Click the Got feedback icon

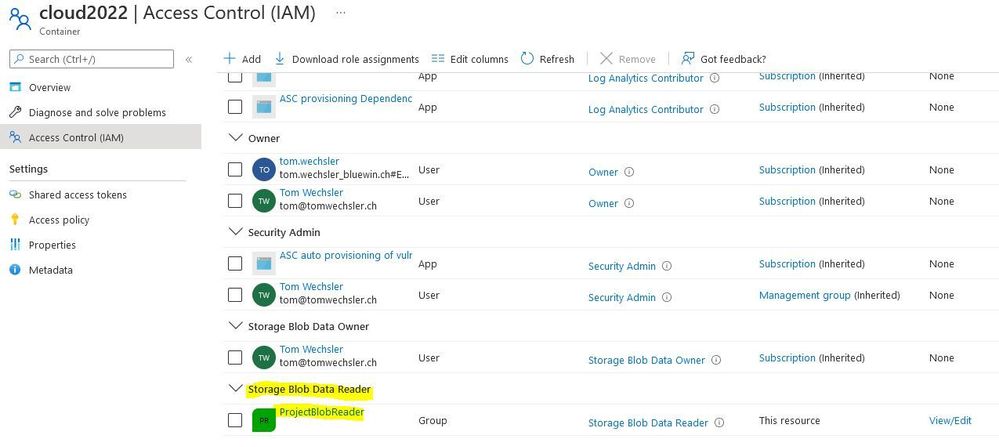(687, 59)
